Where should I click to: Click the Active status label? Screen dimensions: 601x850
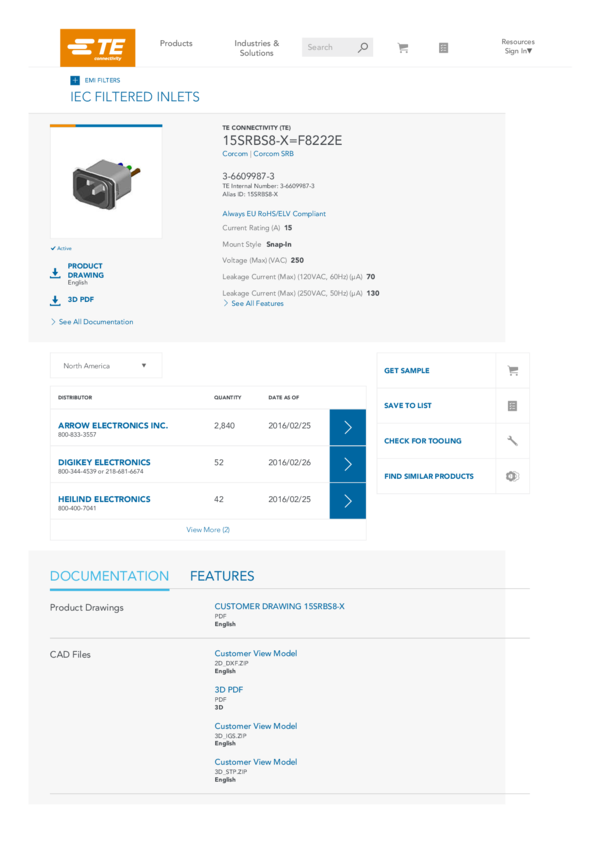[x=61, y=248]
